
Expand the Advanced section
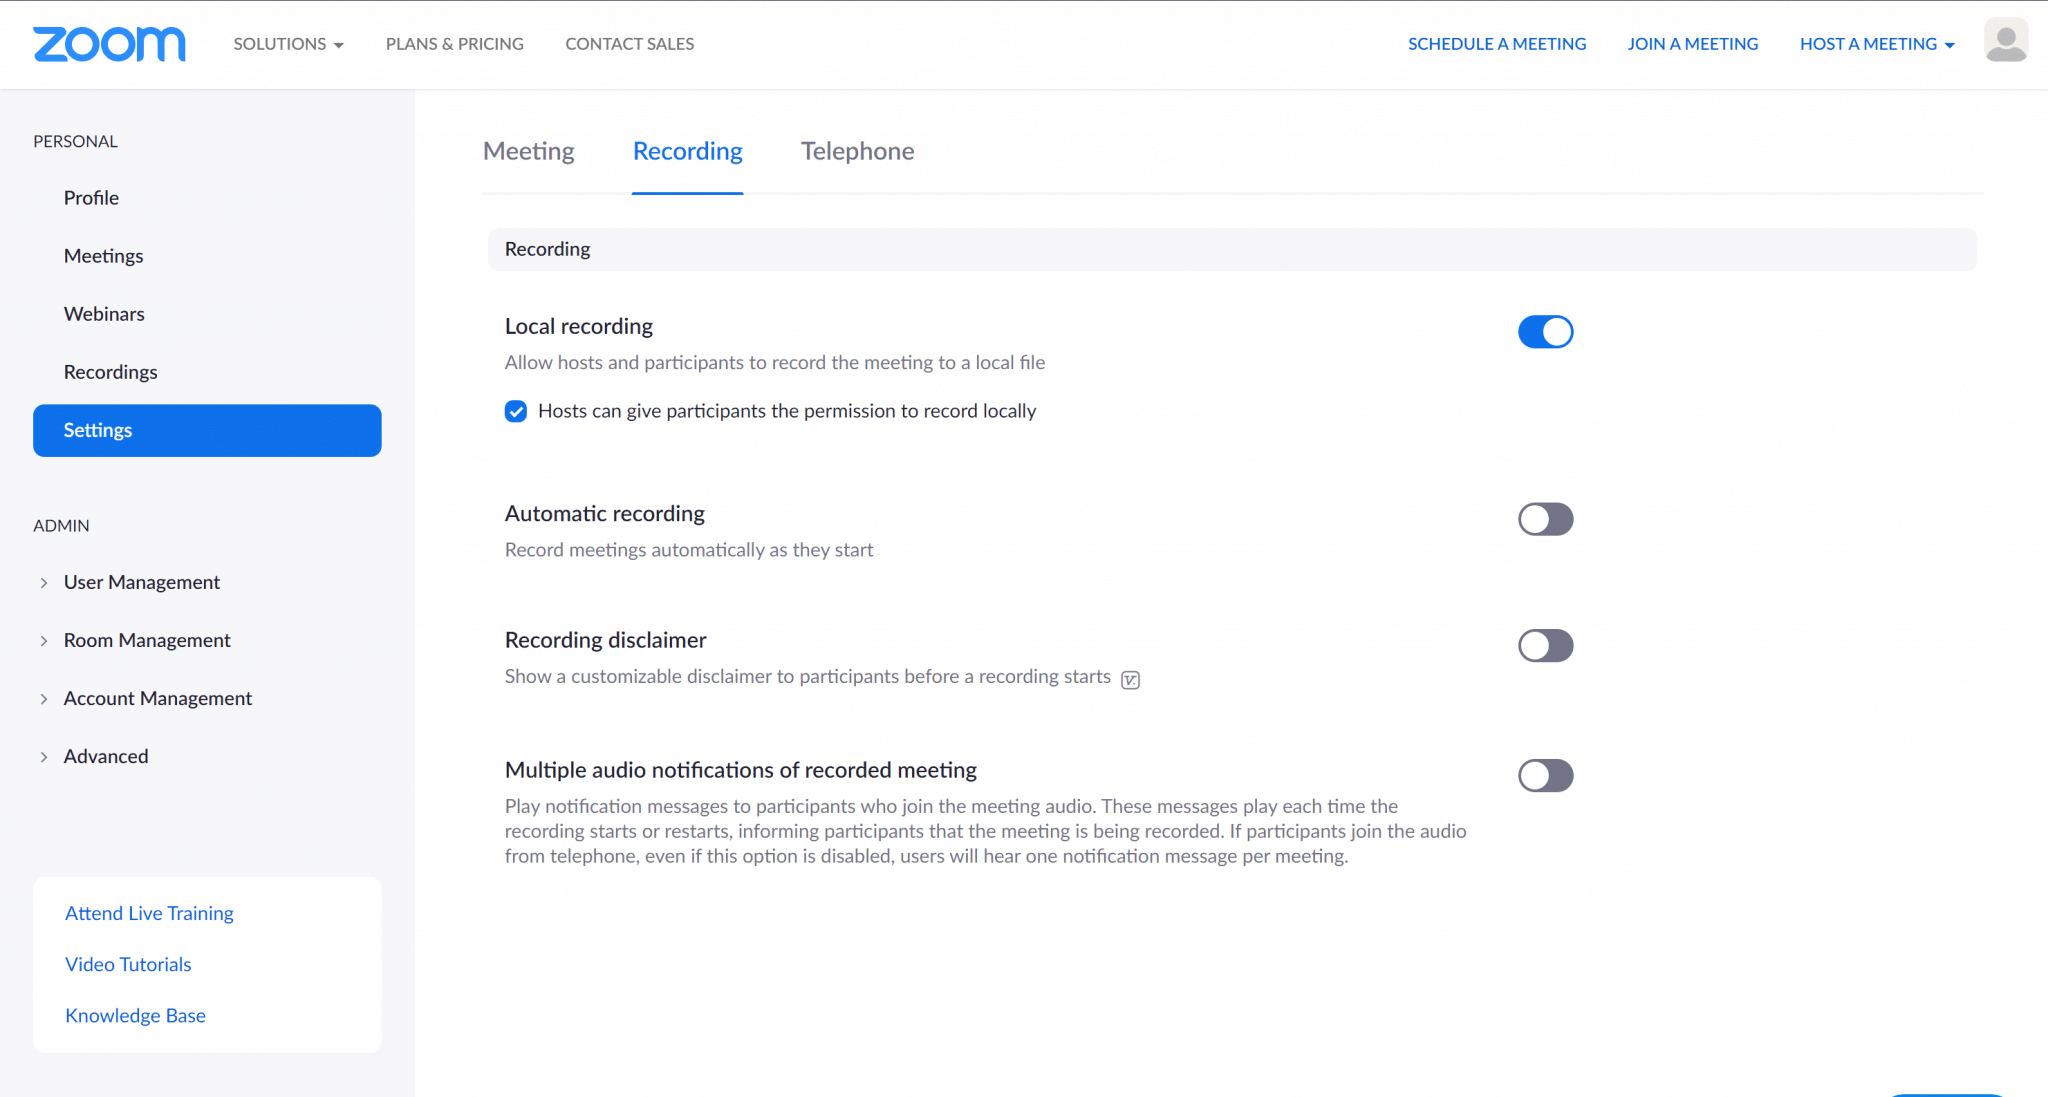point(106,757)
